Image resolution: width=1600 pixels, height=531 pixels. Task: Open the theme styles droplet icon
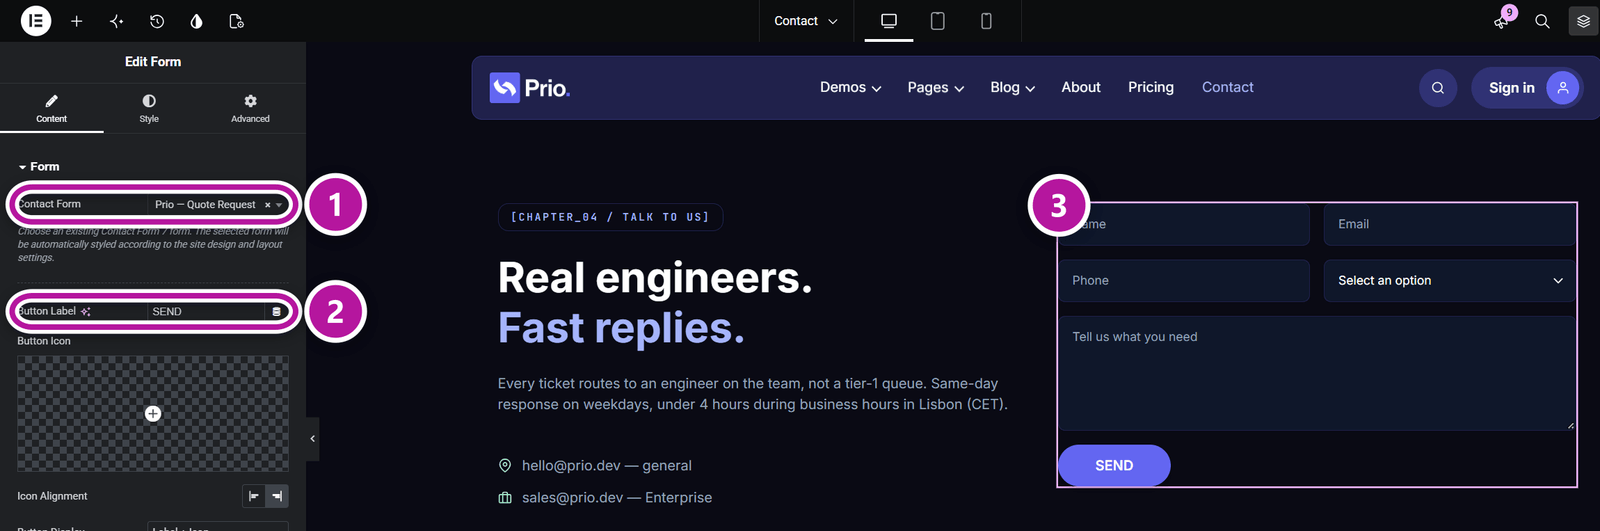pyautogui.click(x=196, y=21)
